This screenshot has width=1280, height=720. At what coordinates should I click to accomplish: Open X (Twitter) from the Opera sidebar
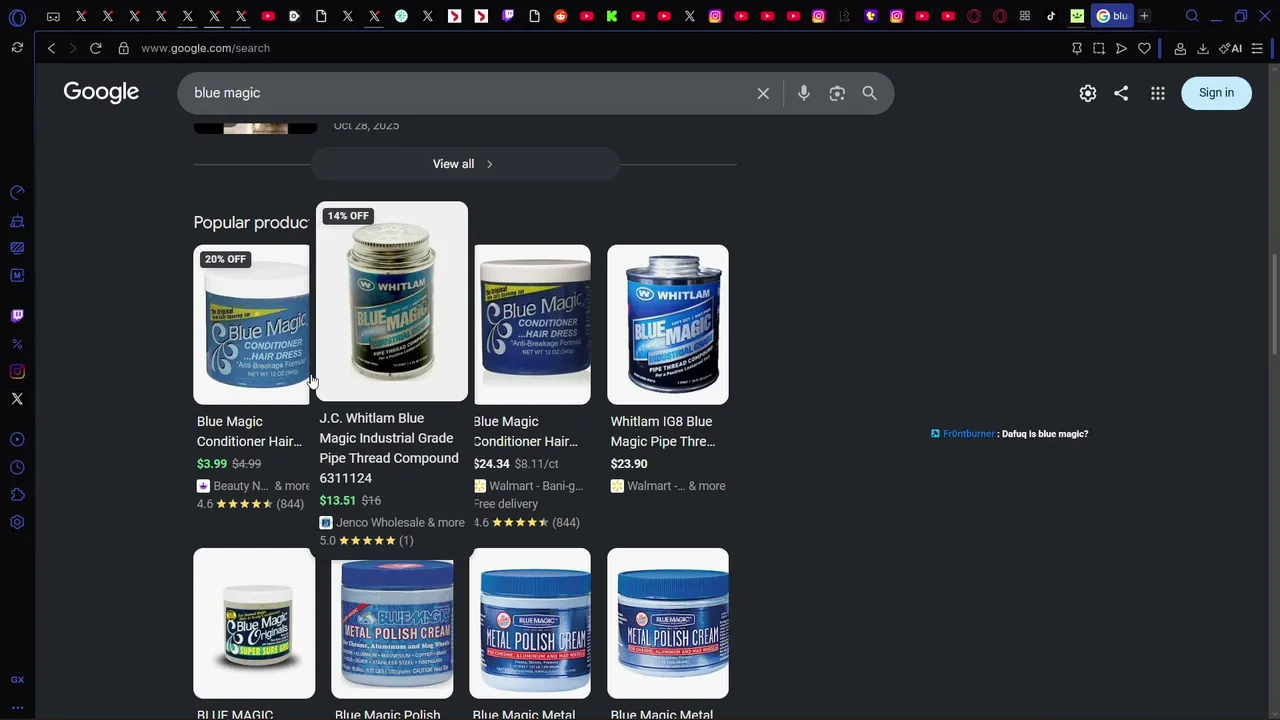coord(17,399)
